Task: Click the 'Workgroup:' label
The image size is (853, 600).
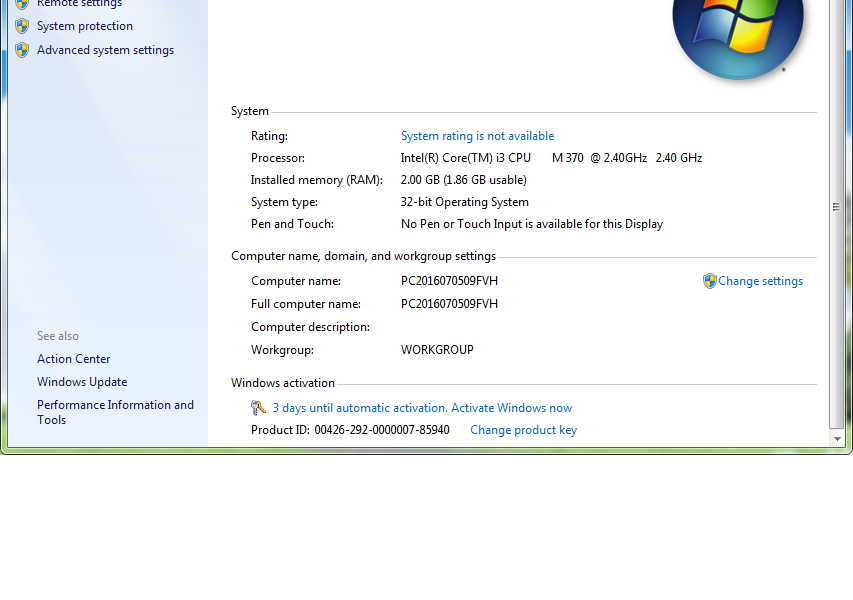Action: click(282, 350)
